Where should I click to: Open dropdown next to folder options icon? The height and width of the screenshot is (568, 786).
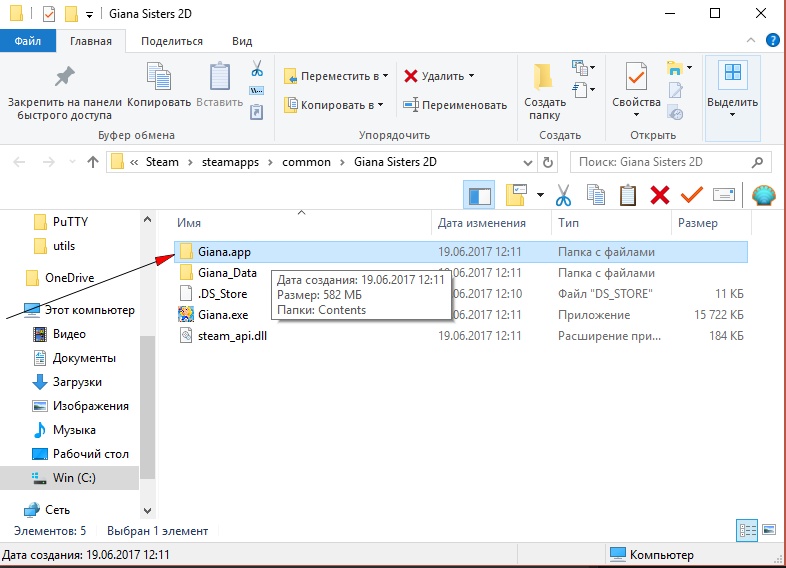point(540,195)
